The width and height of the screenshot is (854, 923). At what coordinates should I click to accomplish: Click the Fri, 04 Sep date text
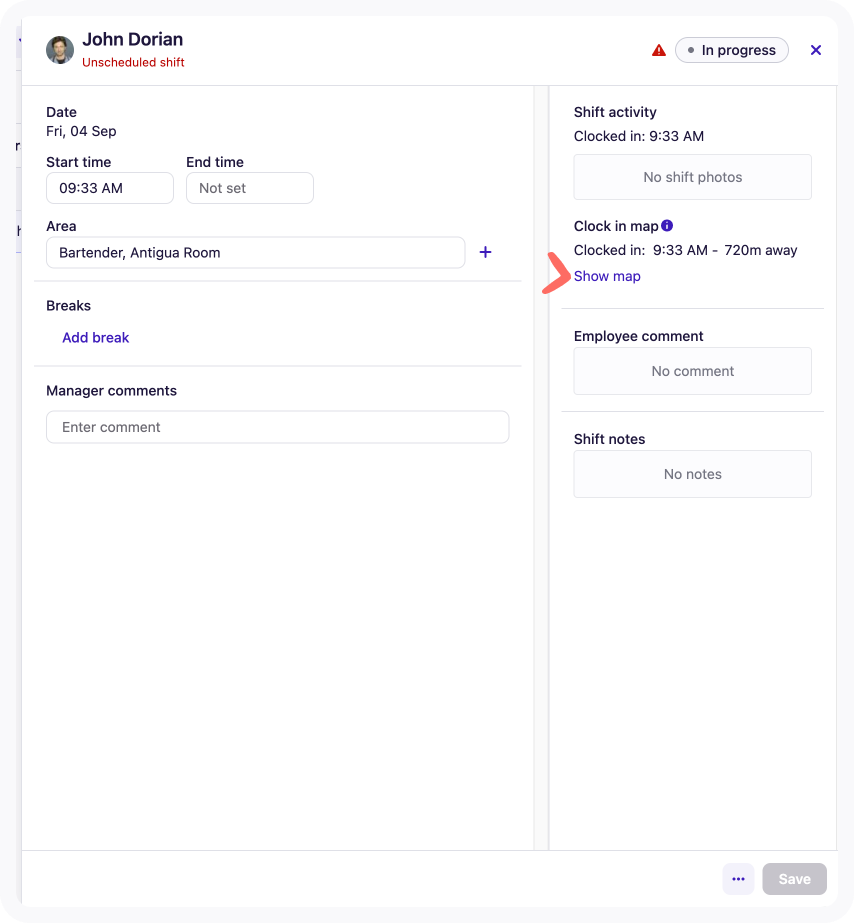[x=81, y=131]
